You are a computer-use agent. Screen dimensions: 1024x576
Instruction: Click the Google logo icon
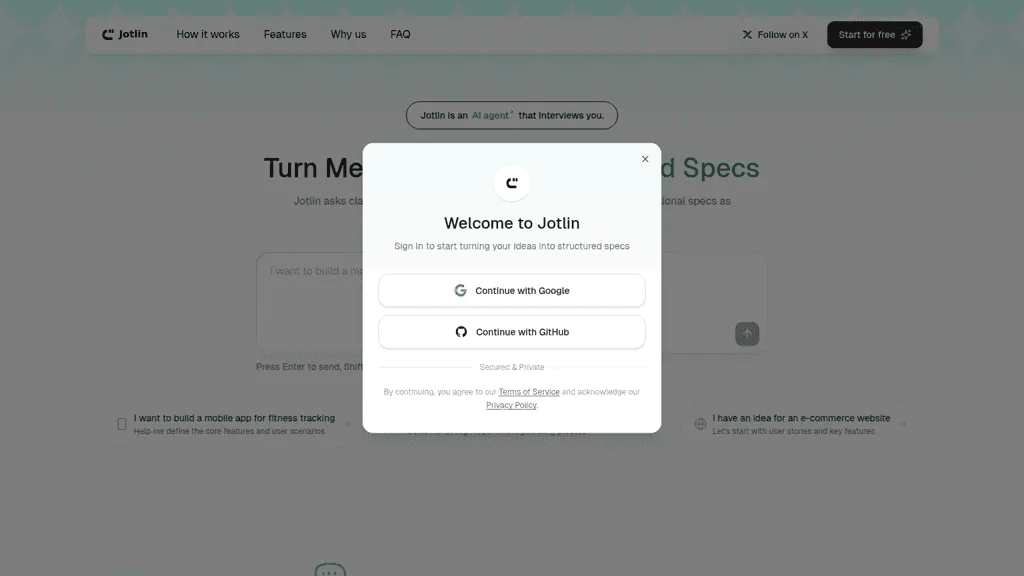(x=460, y=291)
